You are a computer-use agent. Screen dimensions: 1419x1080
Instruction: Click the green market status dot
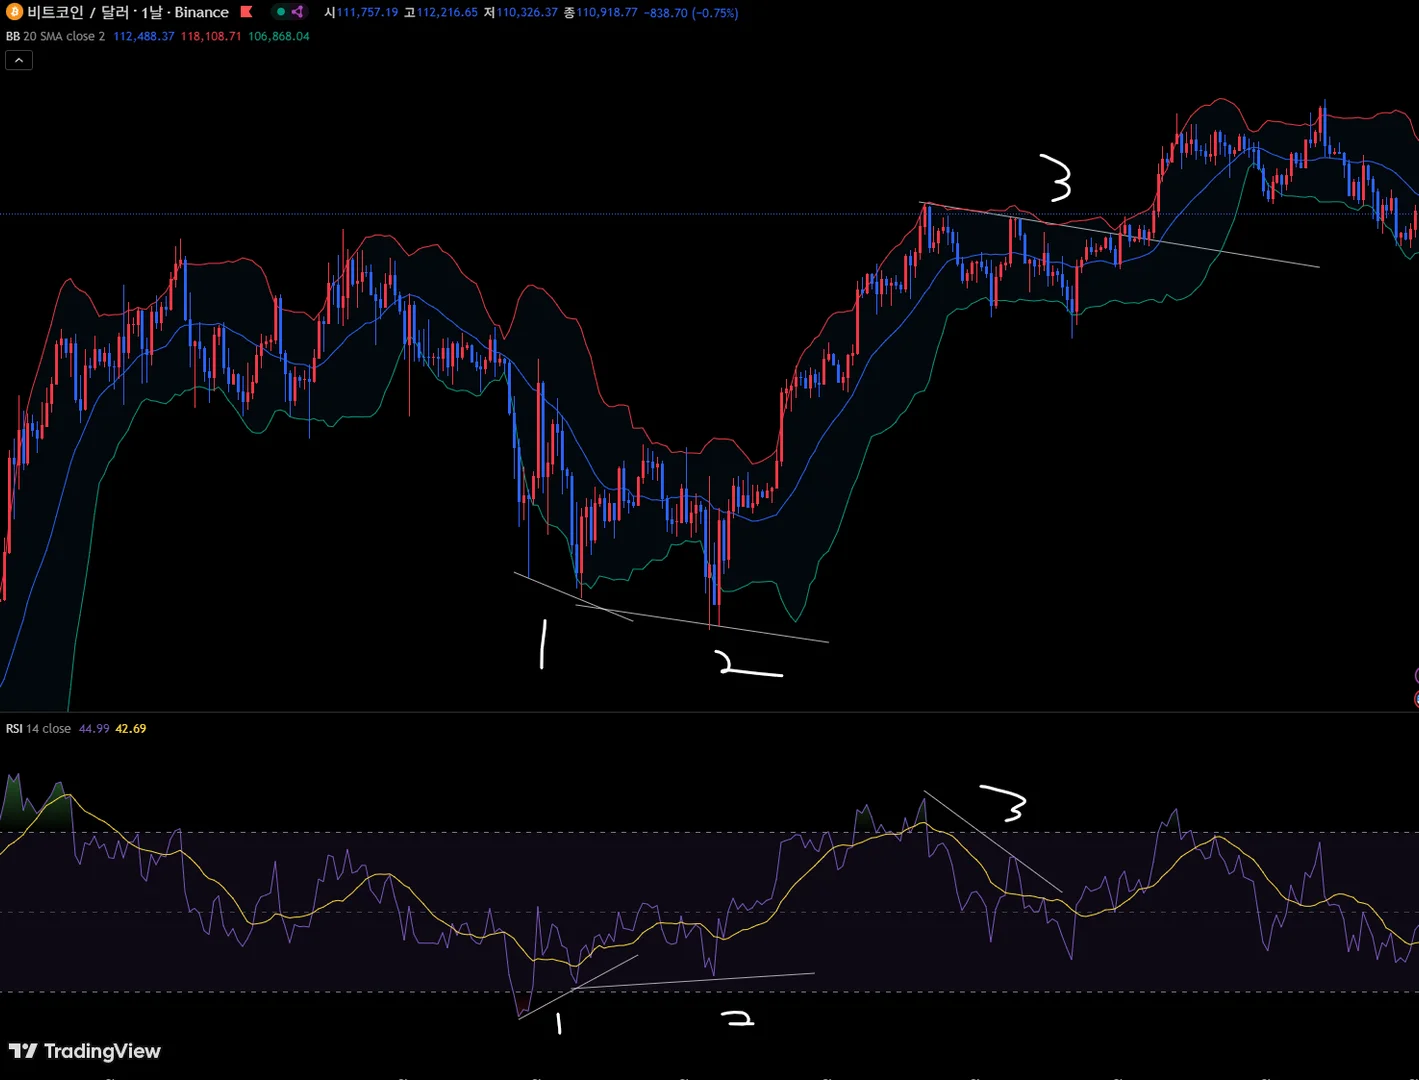click(x=281, y=12)
